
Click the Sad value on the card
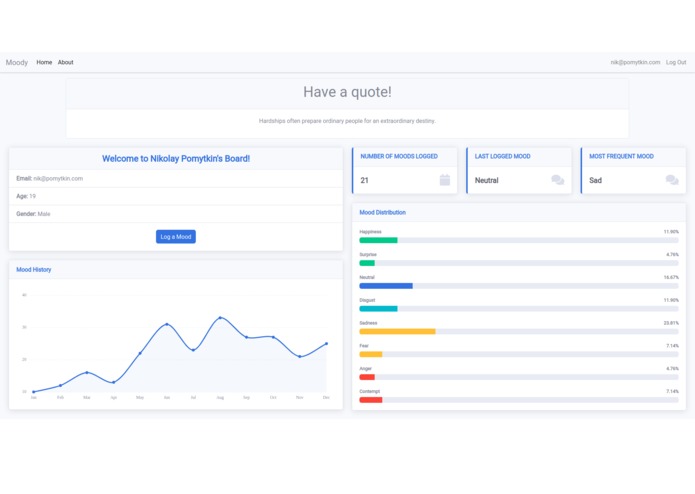click(x=595, y=180)
